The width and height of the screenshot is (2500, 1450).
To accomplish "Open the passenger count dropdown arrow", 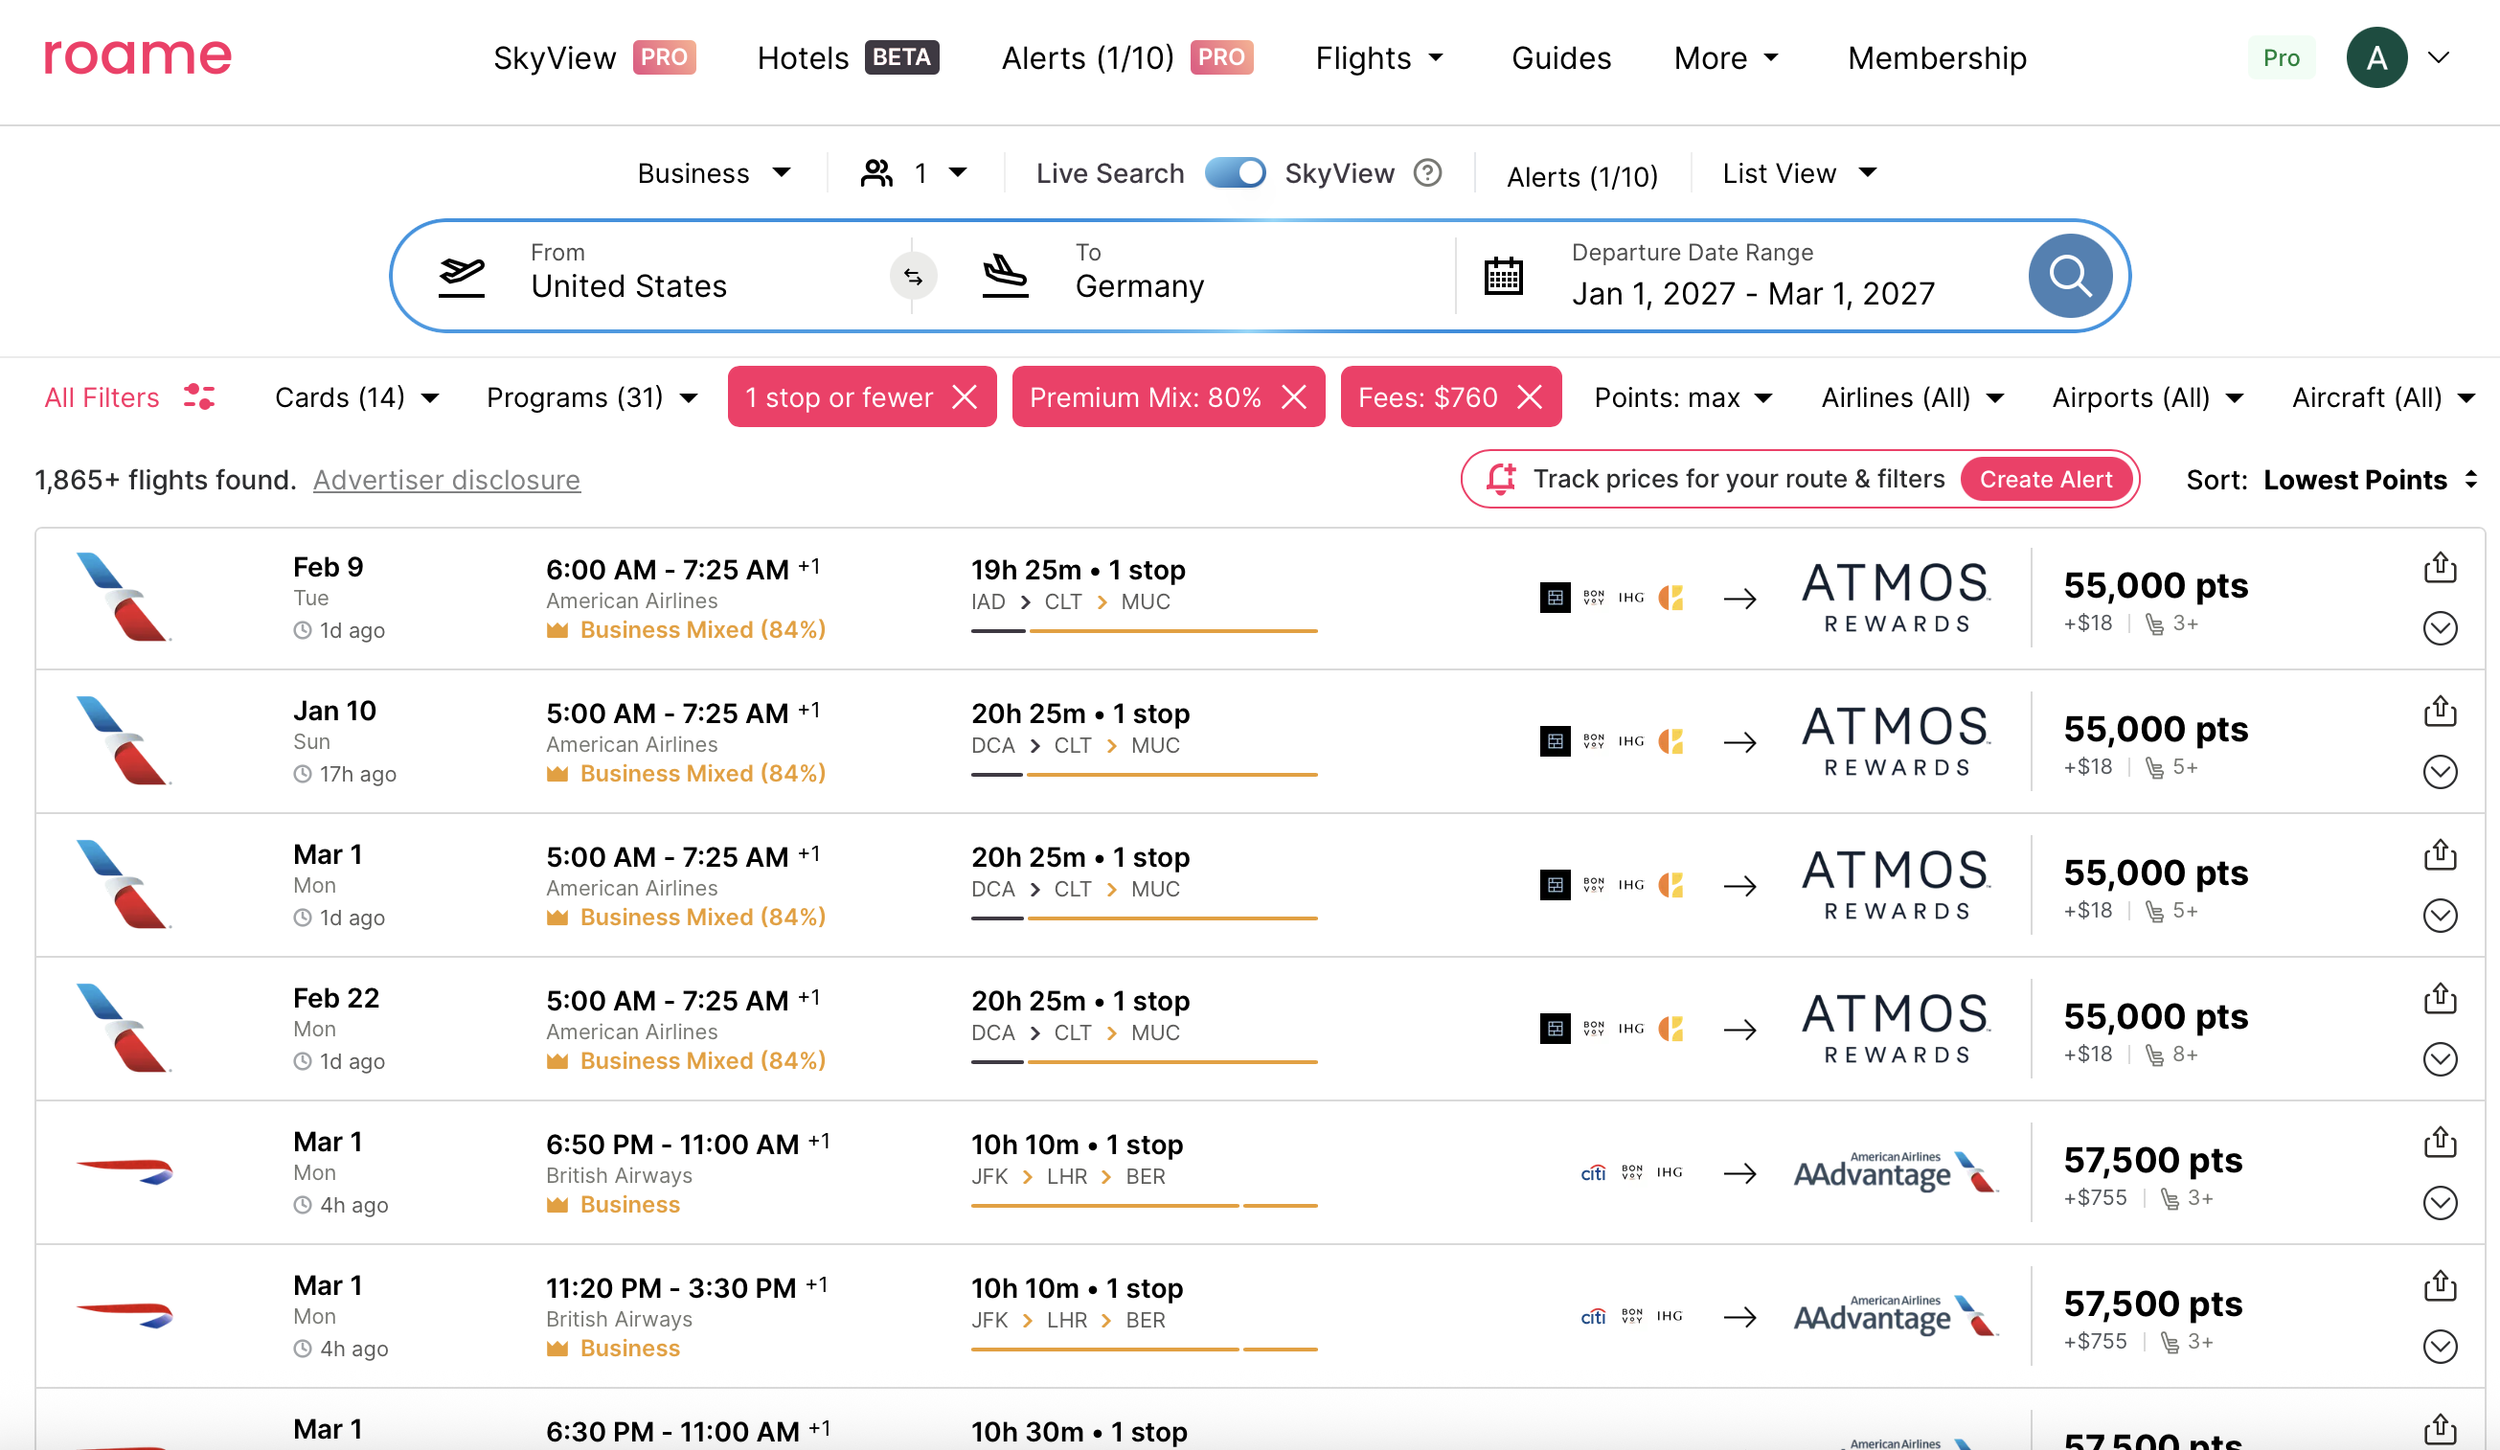I will tap(958, 173).
